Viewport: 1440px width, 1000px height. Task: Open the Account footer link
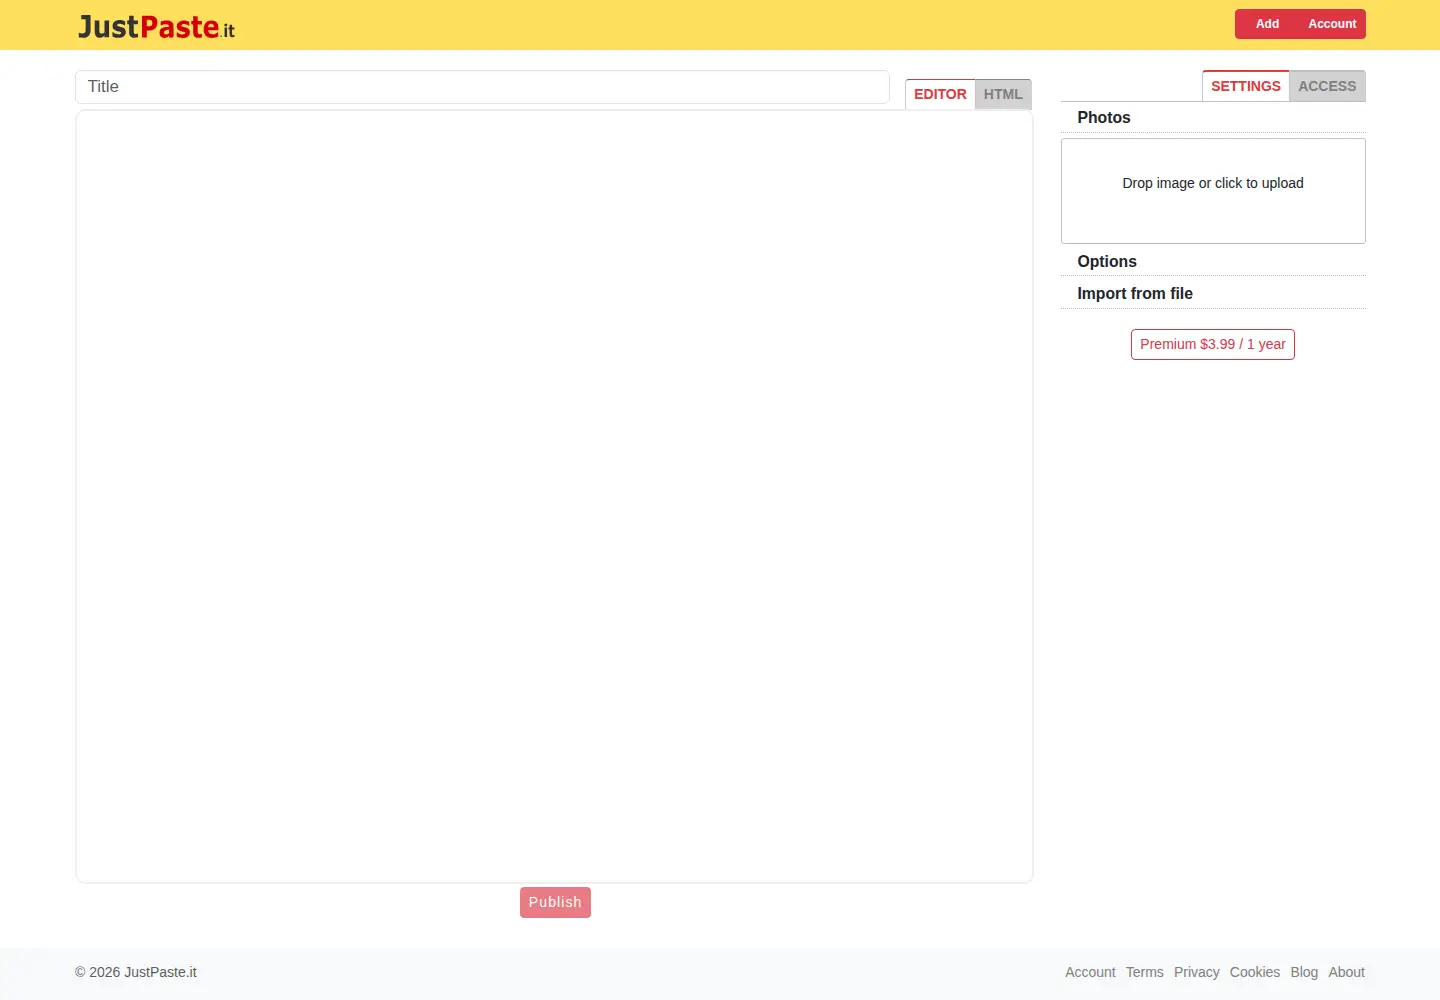1090,972
